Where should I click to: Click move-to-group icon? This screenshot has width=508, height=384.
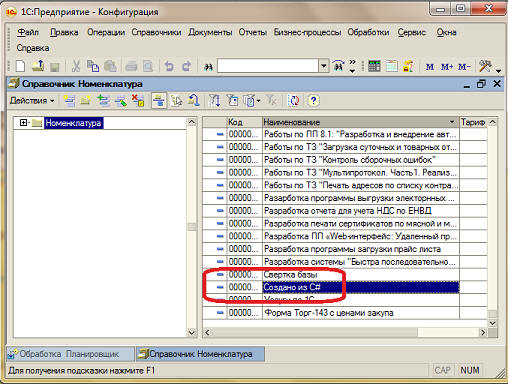pyautogui.click(x=176, y=100)
